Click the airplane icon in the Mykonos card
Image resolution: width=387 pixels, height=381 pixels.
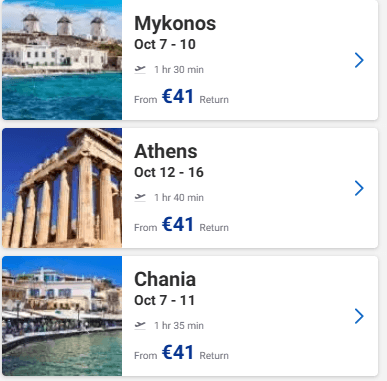[x=140, y=69]
